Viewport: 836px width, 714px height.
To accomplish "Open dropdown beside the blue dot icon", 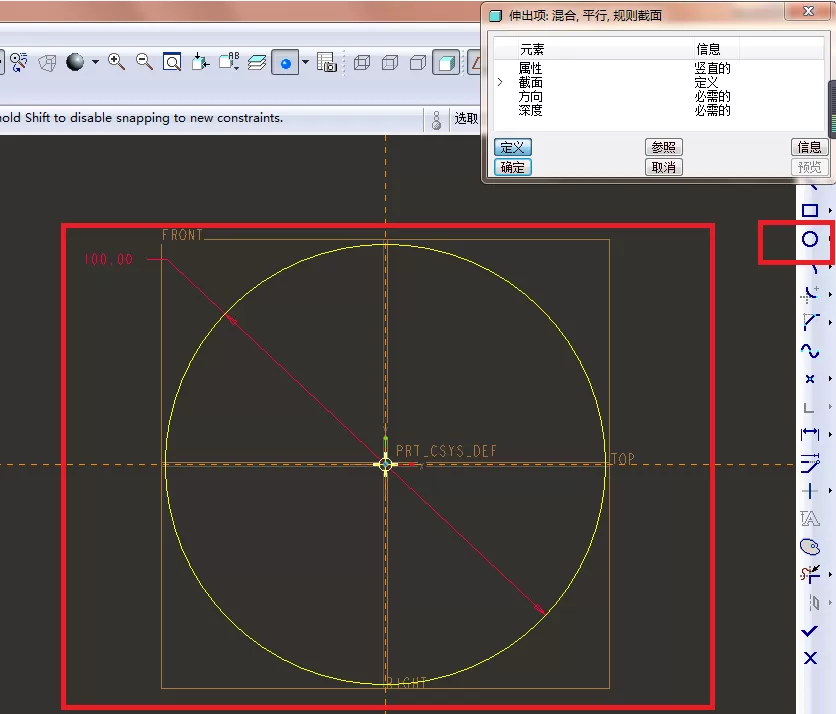I will [306, 62].
